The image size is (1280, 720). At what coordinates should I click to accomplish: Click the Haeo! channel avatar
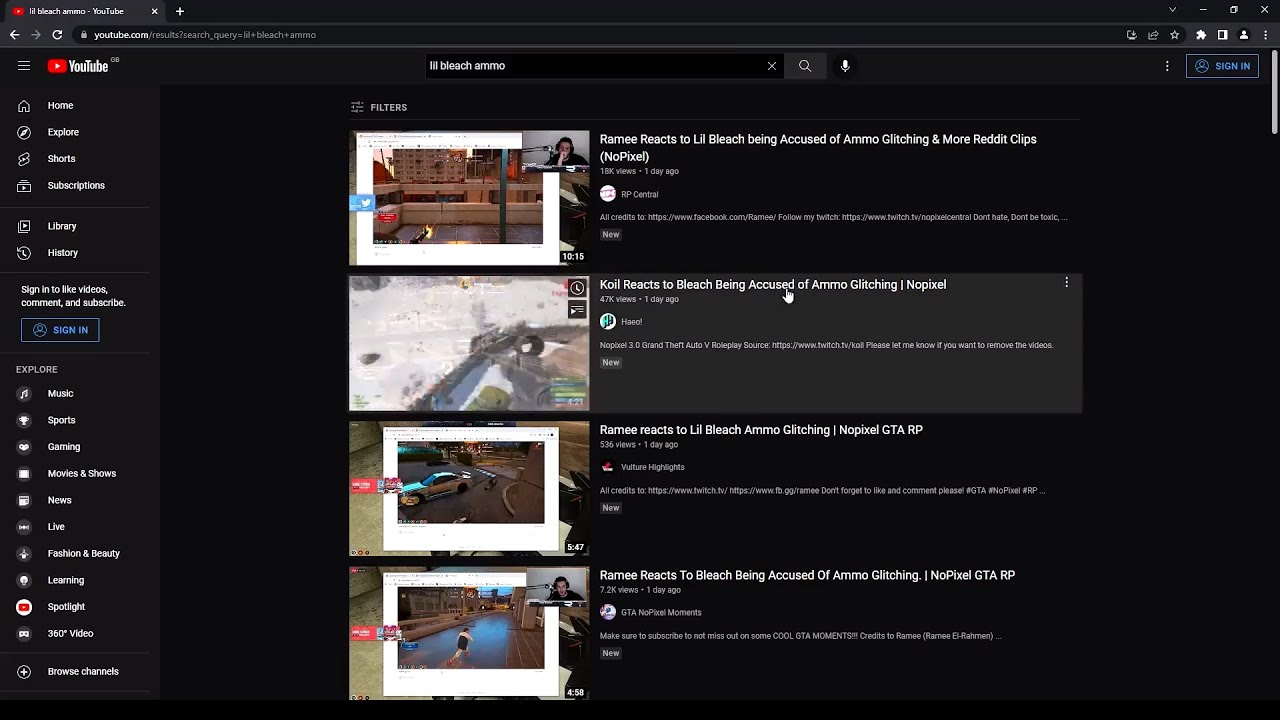[x=608, y=322]
